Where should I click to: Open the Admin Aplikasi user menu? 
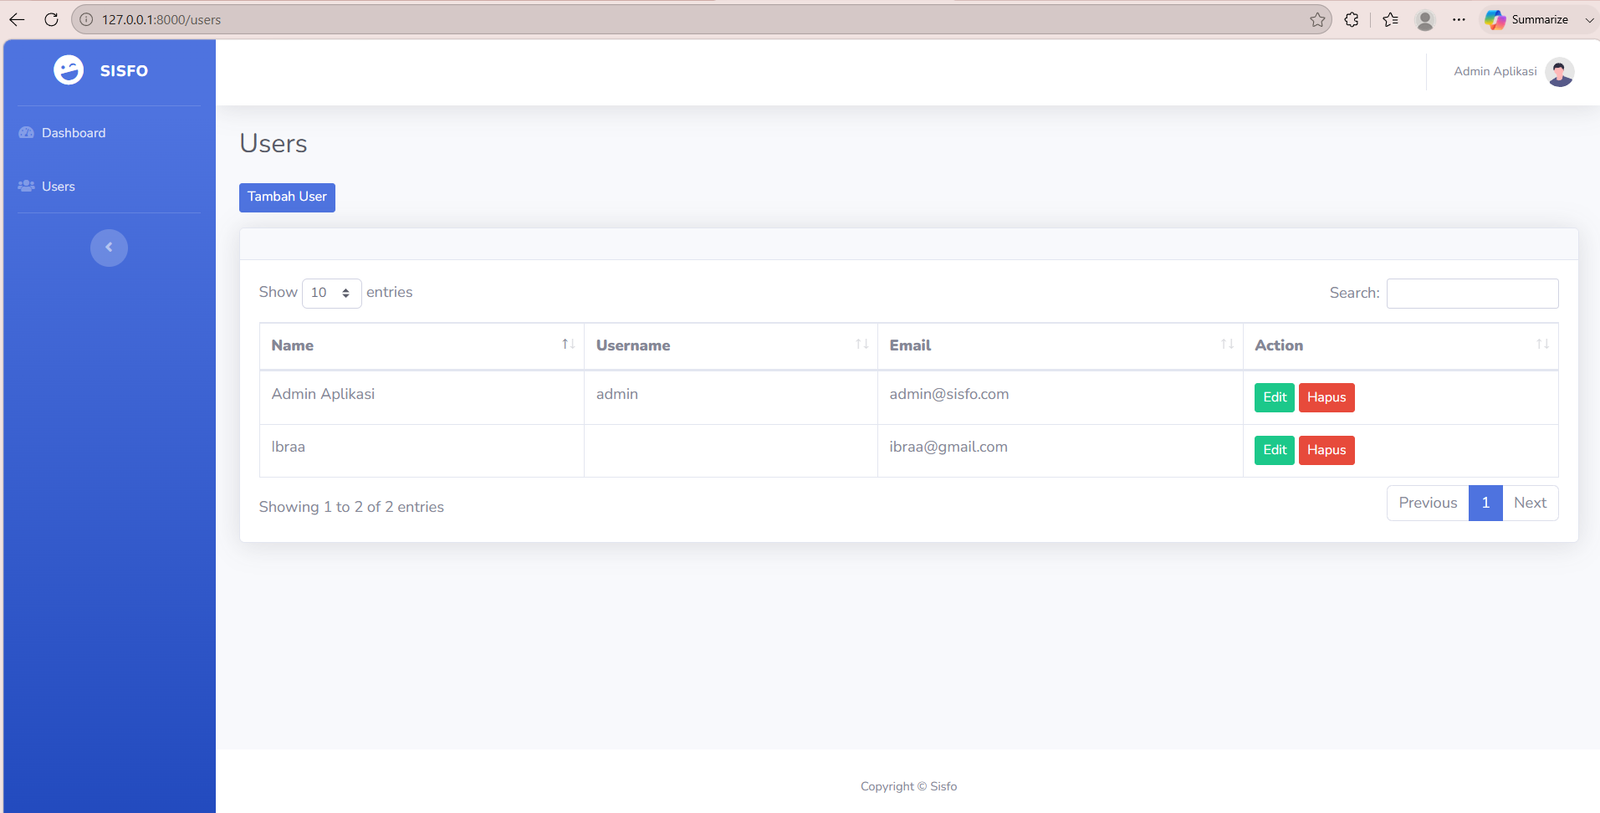(x=1514, y=72)
